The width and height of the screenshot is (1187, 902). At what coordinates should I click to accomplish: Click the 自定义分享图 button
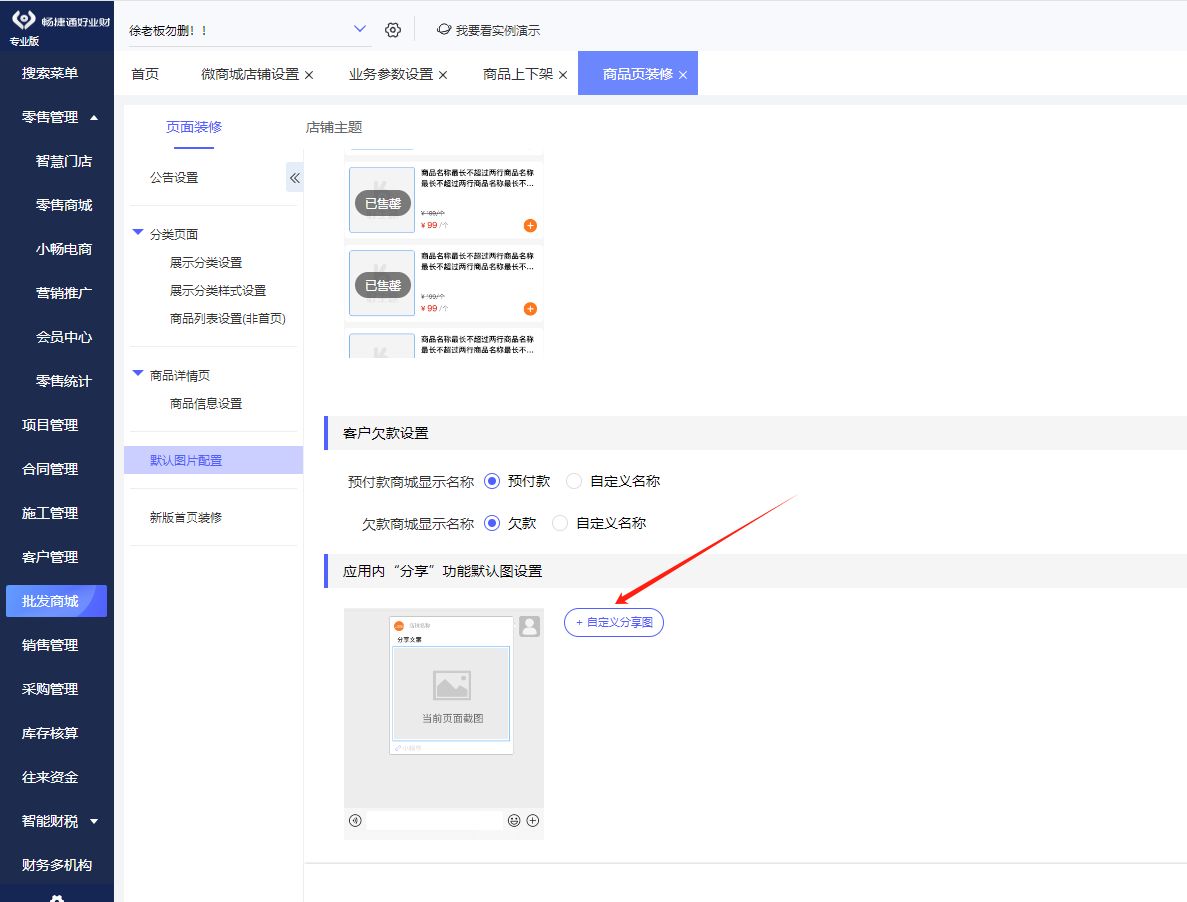click(x=614, y=622)
